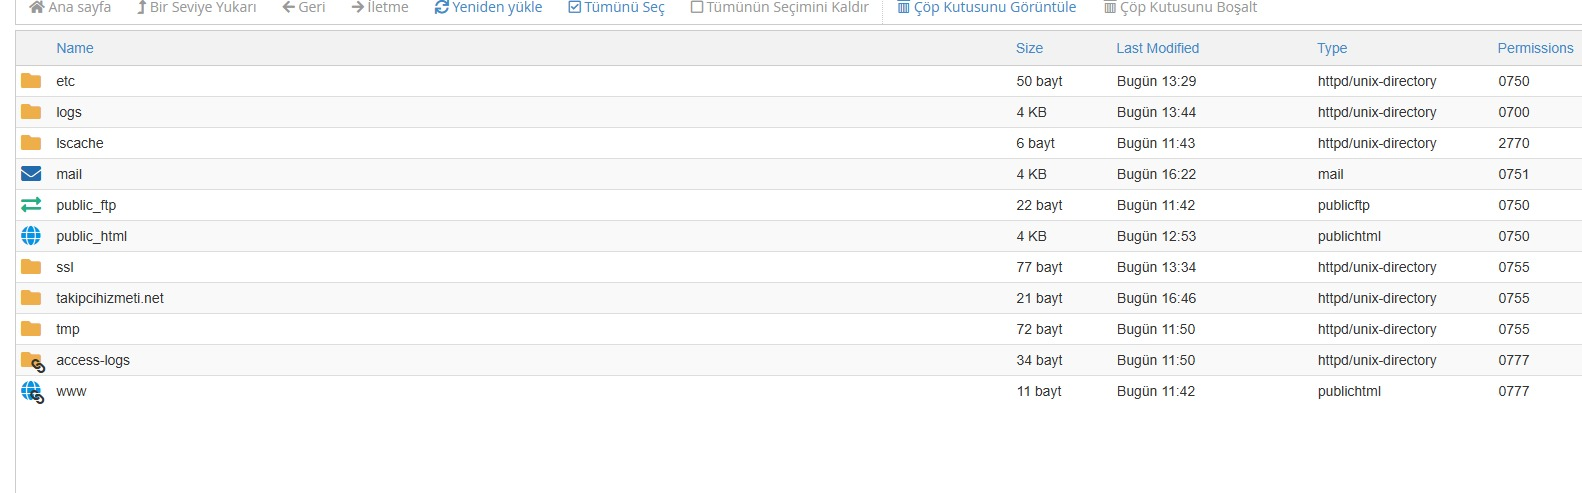View trash via Çöp Kutusunu Görüntüle
The height and width of the screenshot is (493, 1582).
(x=987, y=7)
